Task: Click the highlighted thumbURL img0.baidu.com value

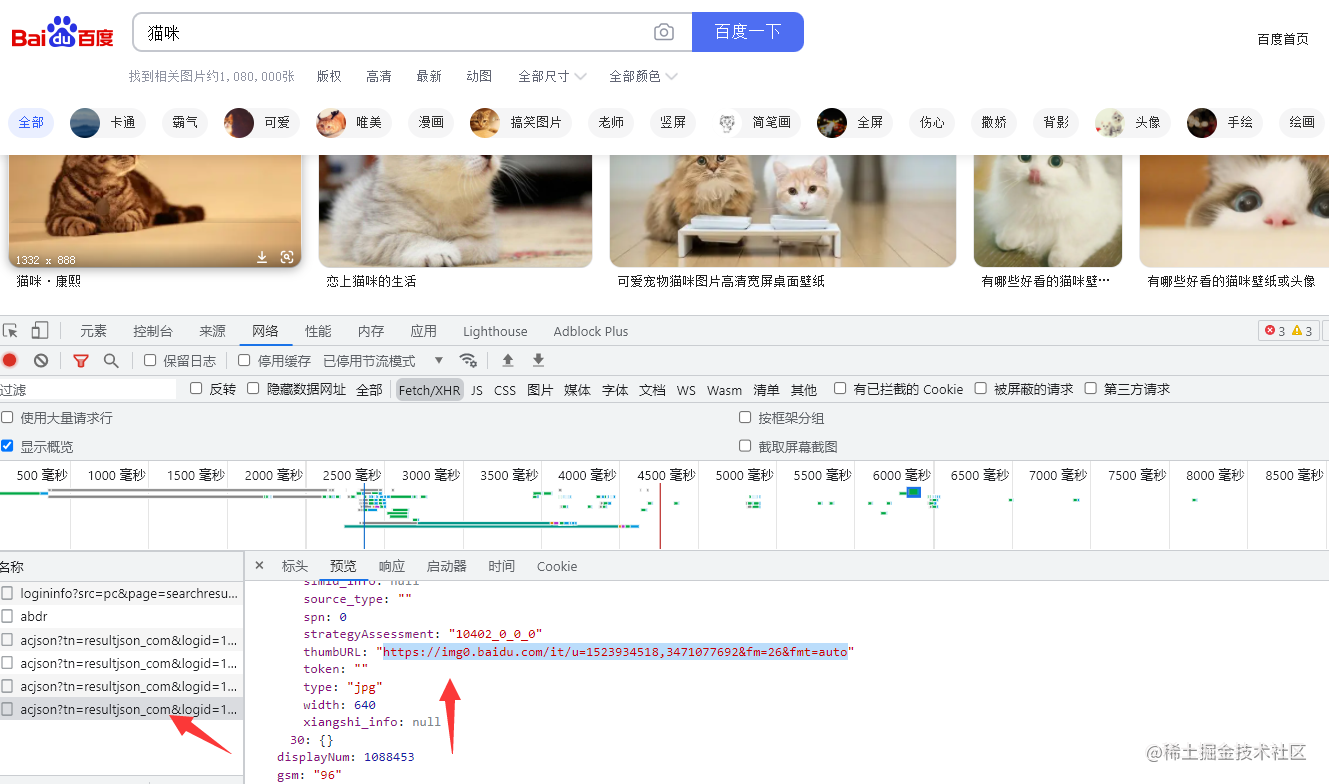Action: tap(616, 652)
